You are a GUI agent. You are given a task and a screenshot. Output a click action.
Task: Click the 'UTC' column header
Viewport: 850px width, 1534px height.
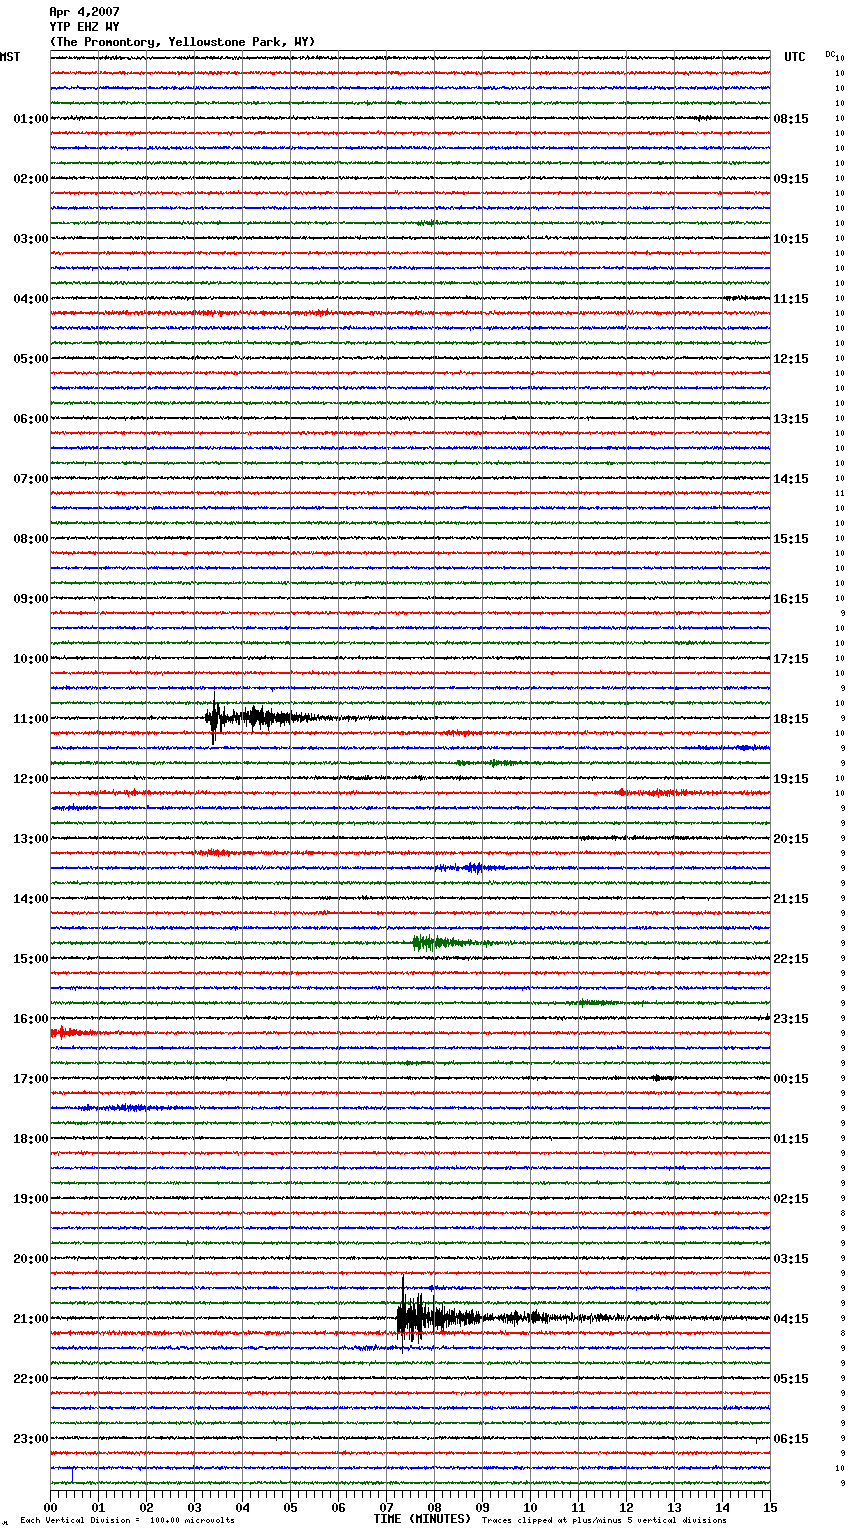[x=795, y=57]
